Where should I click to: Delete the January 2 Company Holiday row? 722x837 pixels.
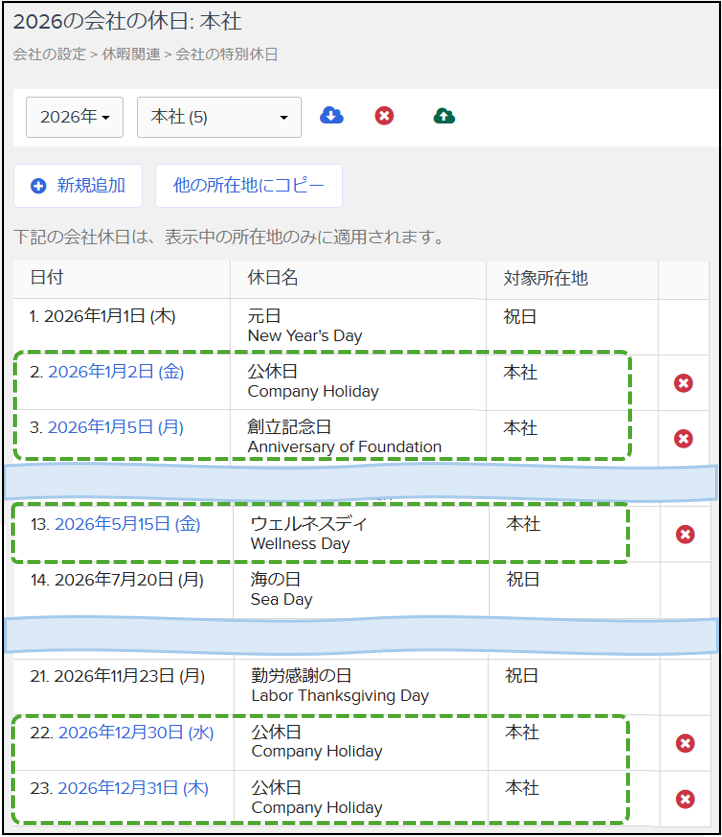click(x=684, y=383)
